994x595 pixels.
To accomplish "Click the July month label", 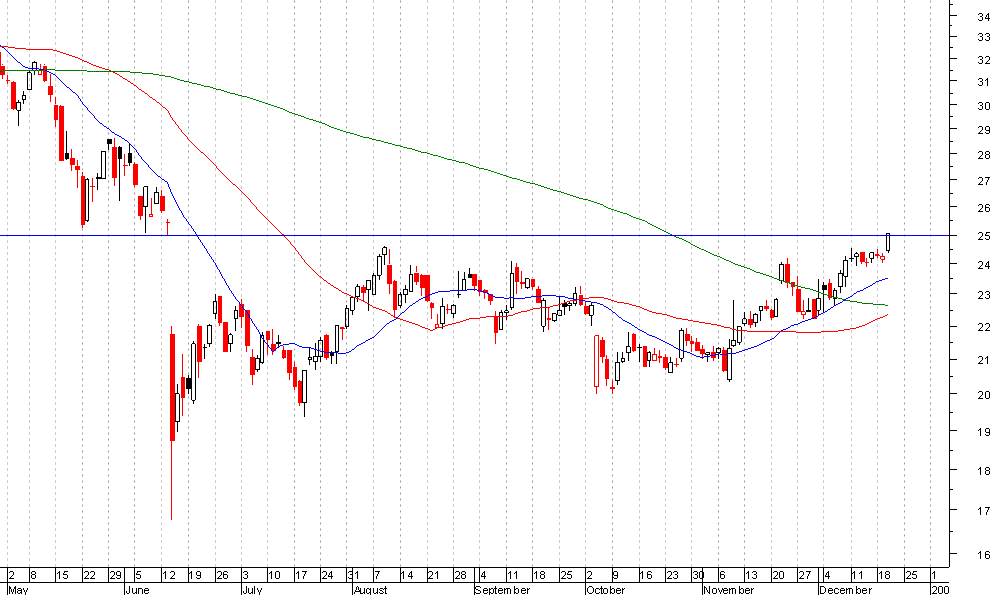I will coord(252,590).
